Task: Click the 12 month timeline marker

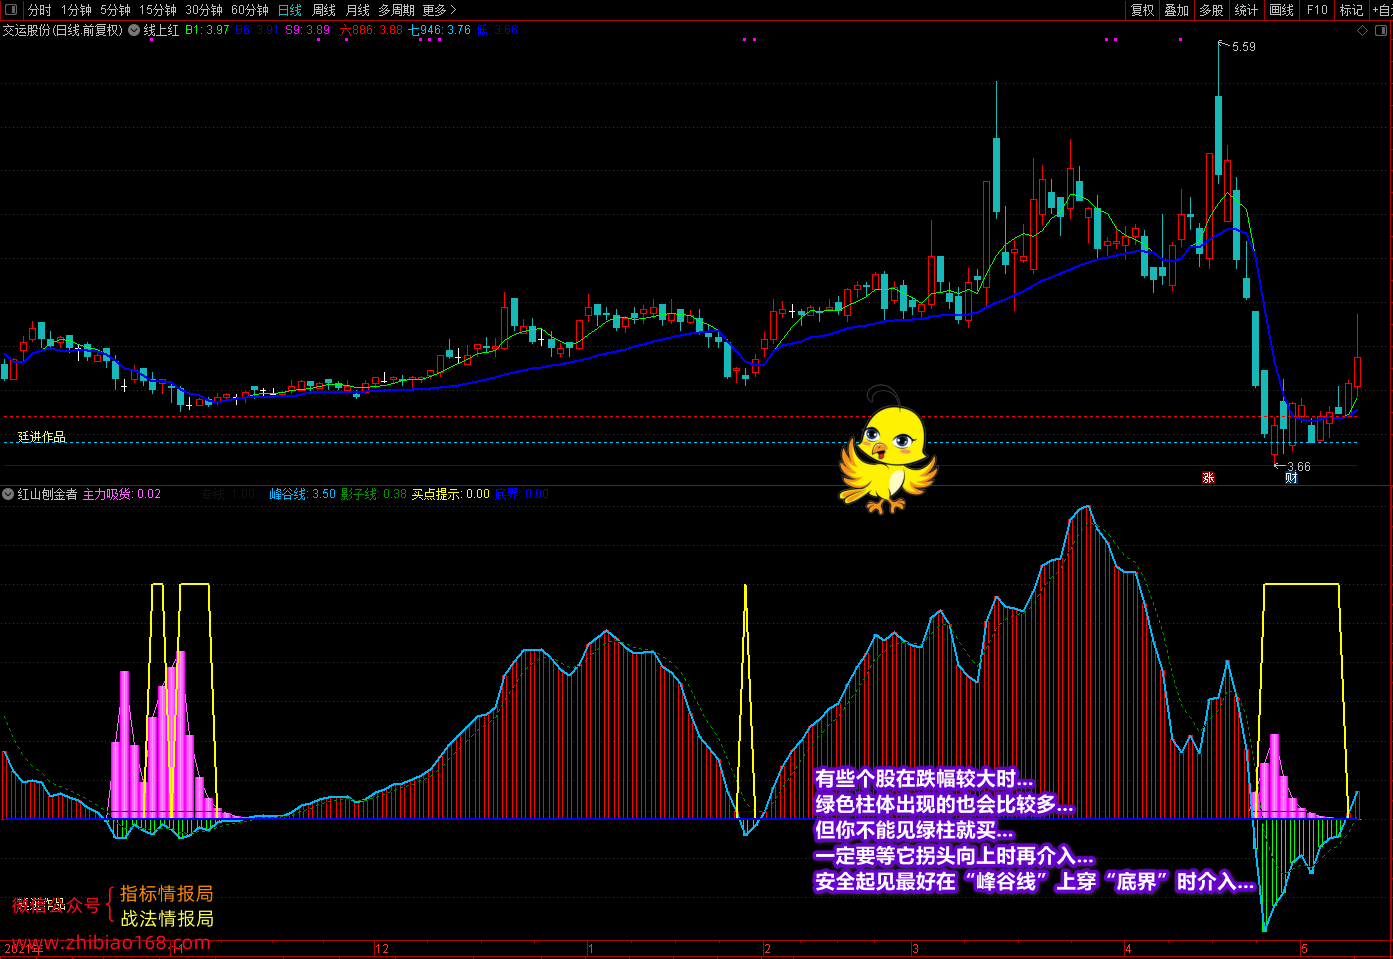Action: pos(382,949)
